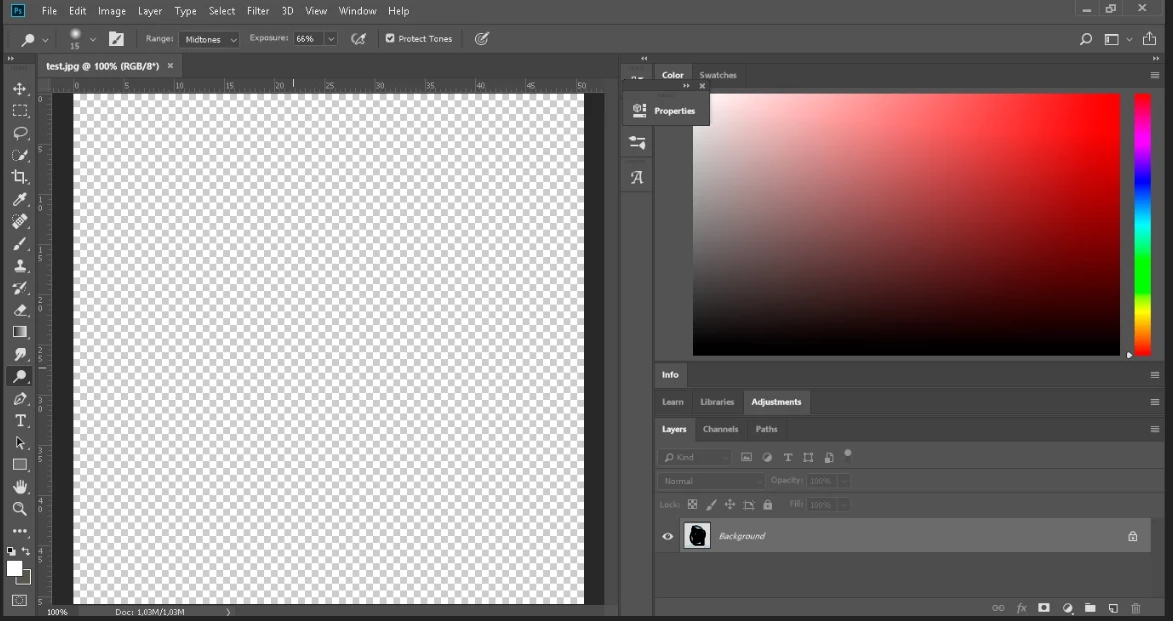Select the Eraser tool
This screenshot has height=621, width=1173.
coord(20,310)
